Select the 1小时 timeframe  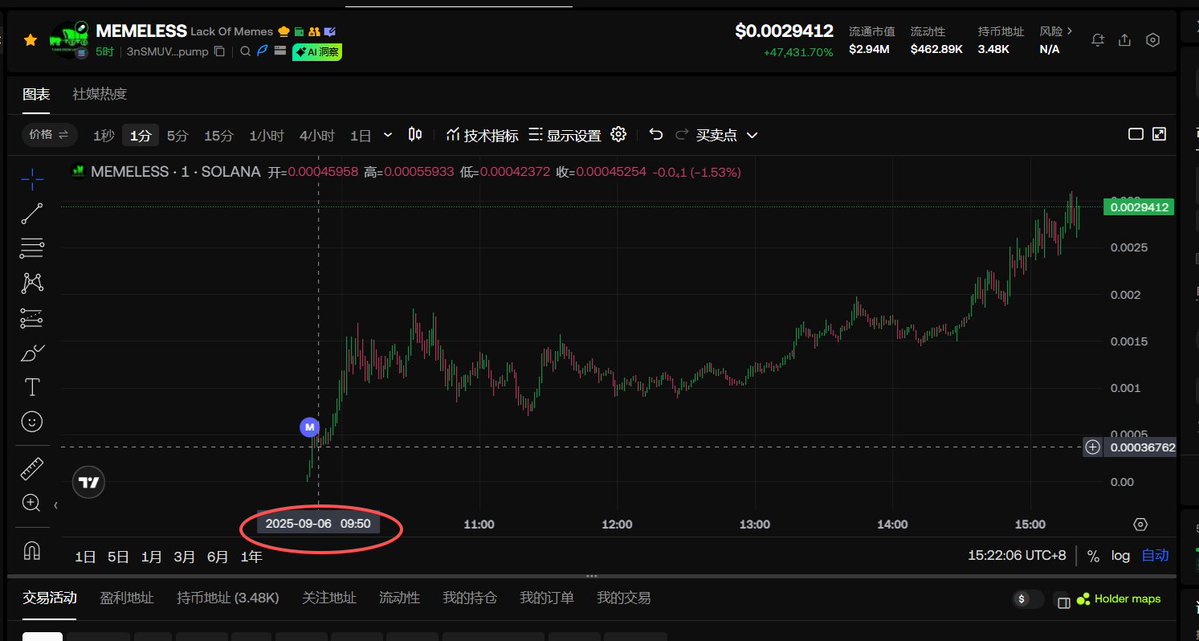[266, 135]
